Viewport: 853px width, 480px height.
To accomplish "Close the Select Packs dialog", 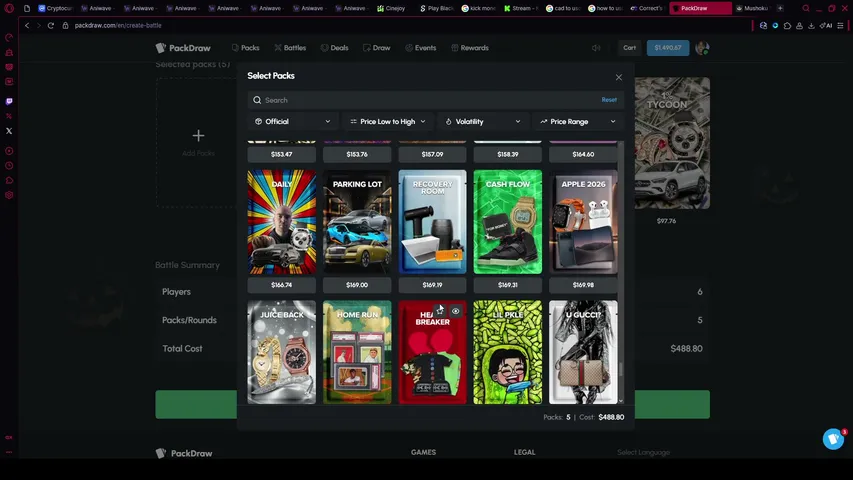I will click(619, 77).
